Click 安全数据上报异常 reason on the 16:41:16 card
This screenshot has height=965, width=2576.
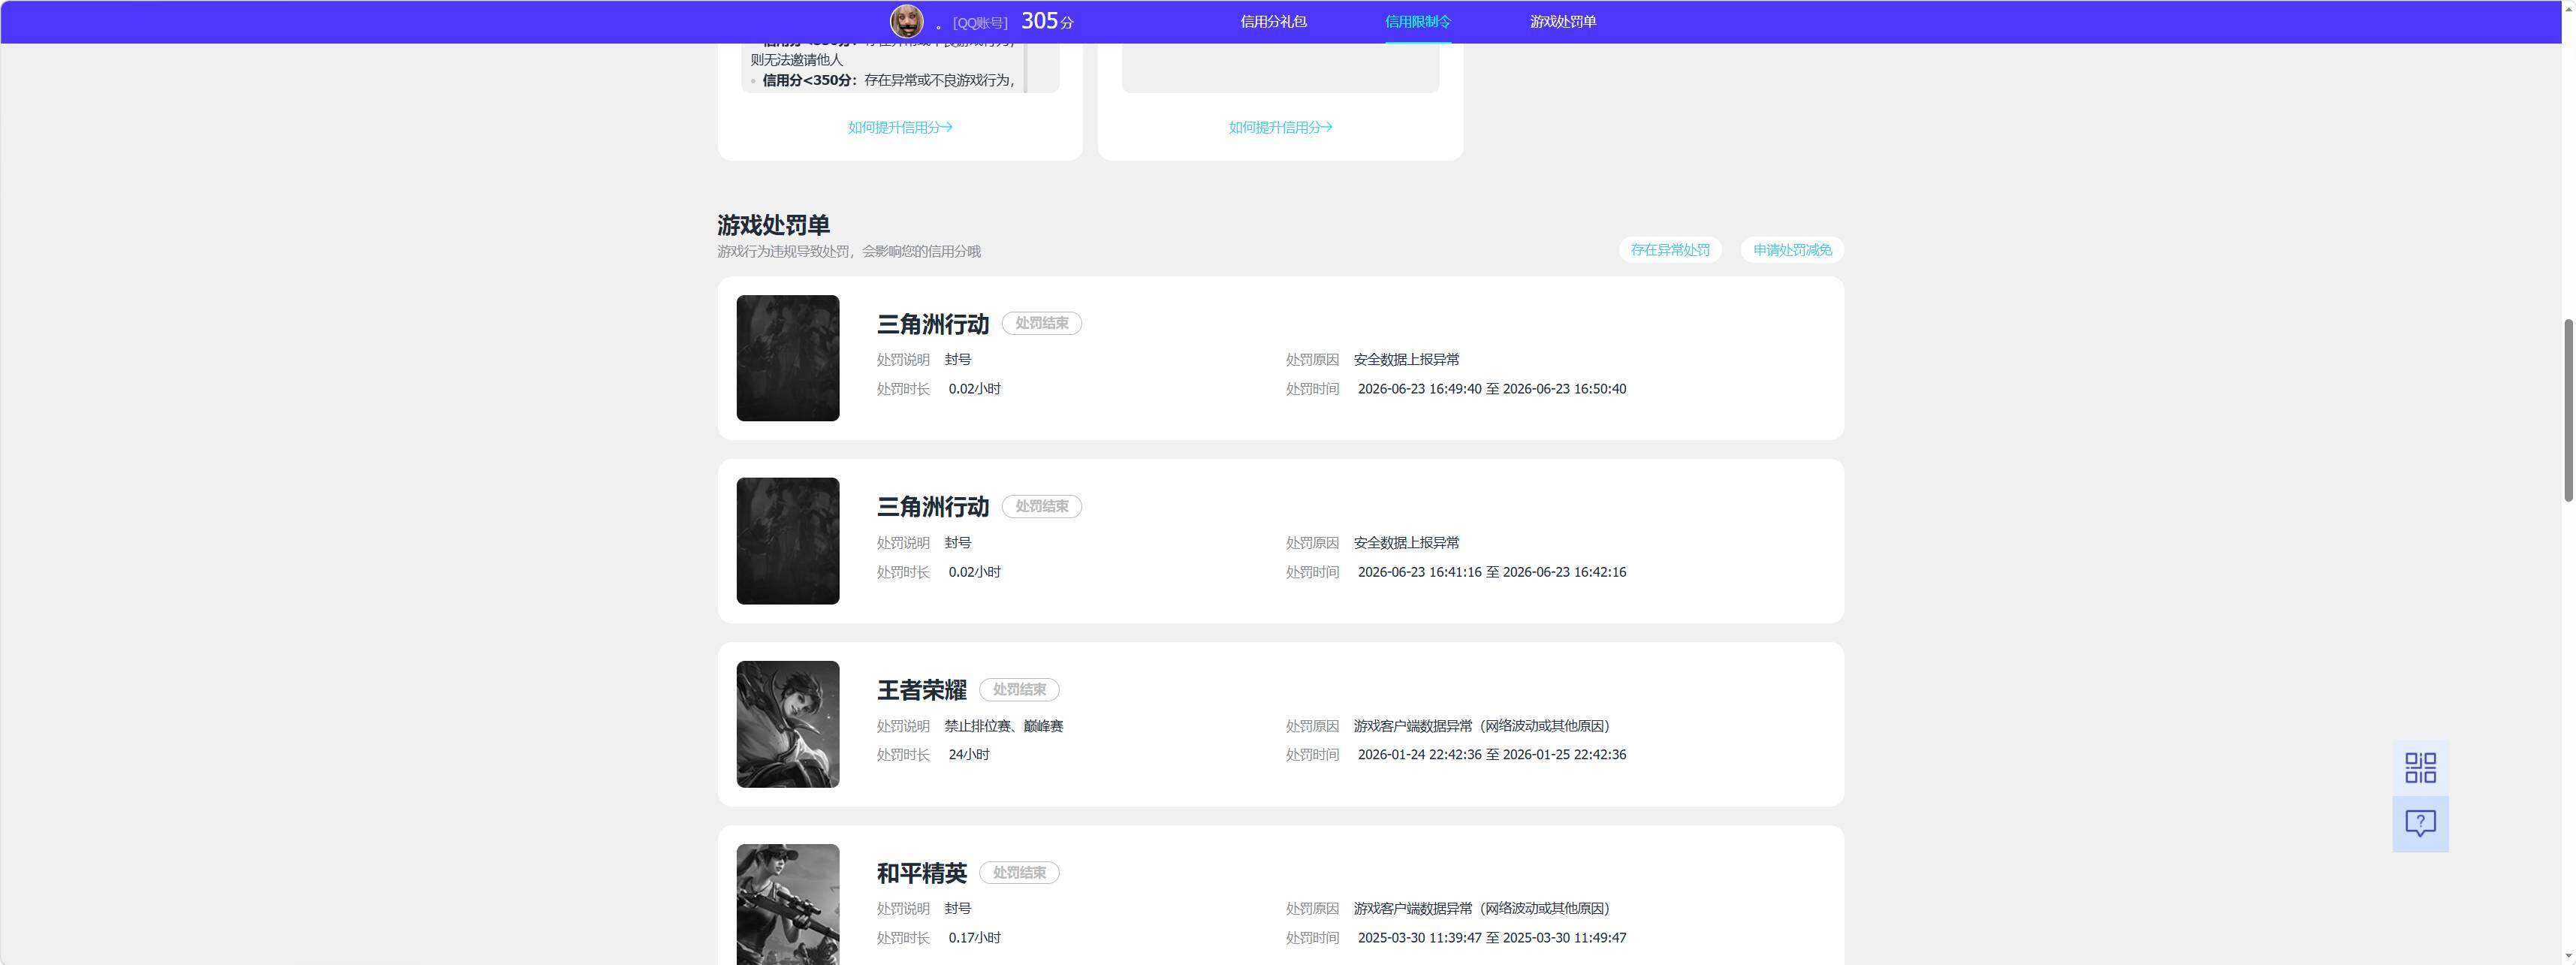click(1406, 543)
